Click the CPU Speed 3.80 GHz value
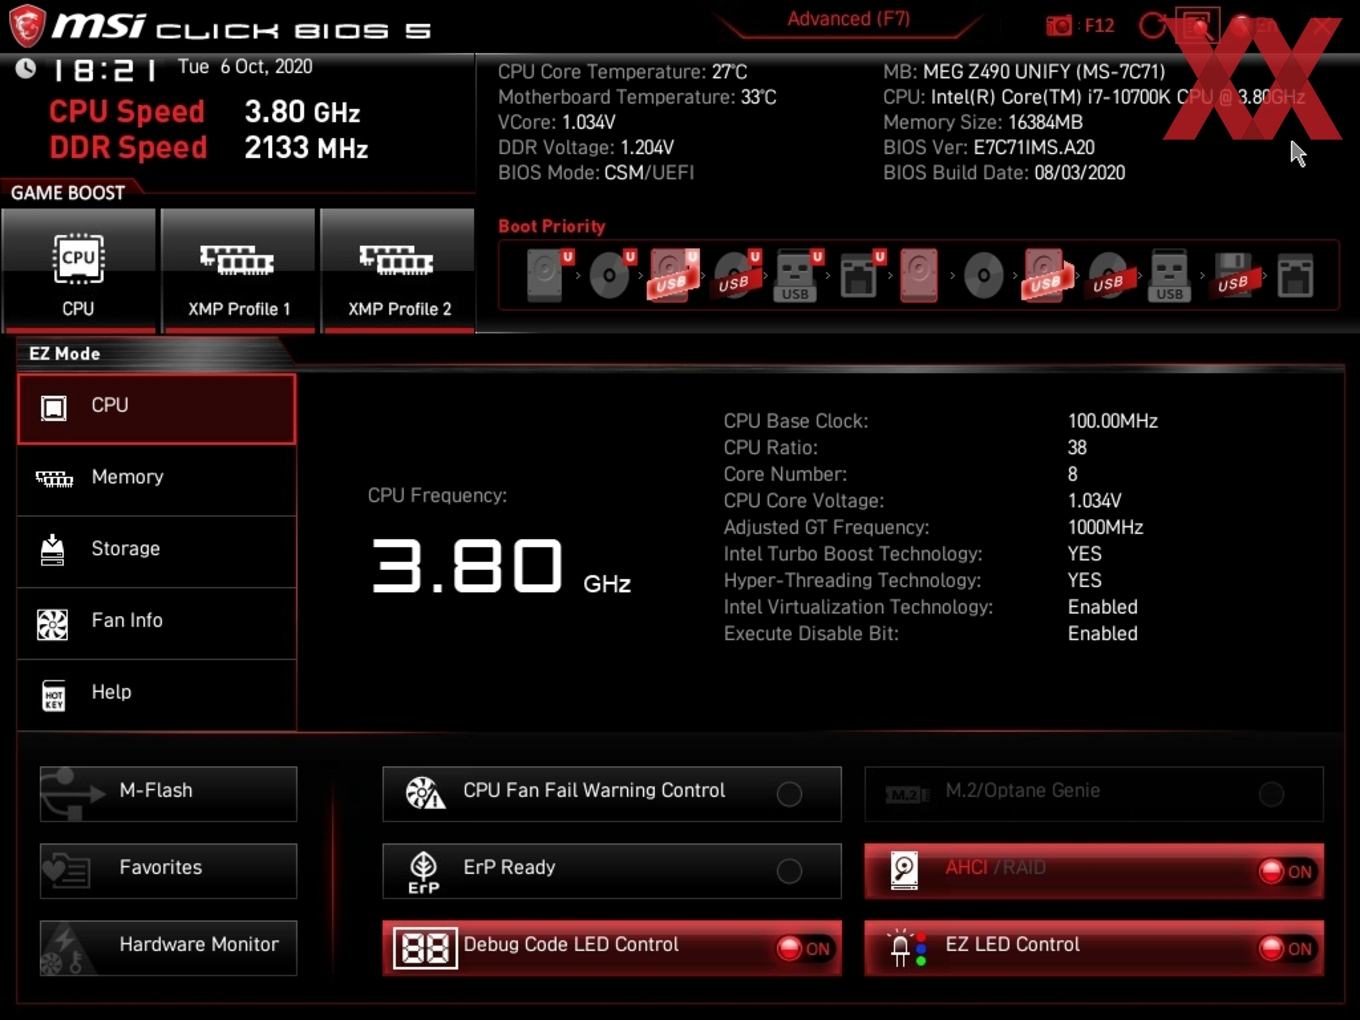 point(302,112)
